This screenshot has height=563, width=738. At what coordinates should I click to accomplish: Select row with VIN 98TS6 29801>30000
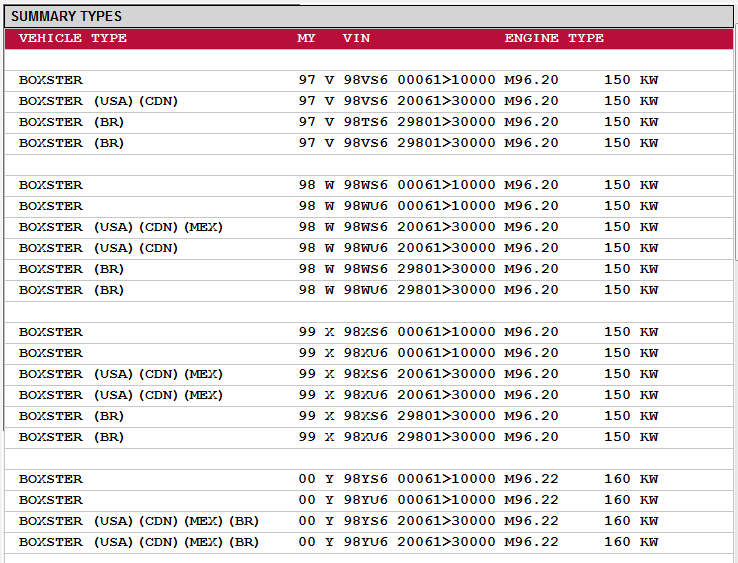(369, 123)
